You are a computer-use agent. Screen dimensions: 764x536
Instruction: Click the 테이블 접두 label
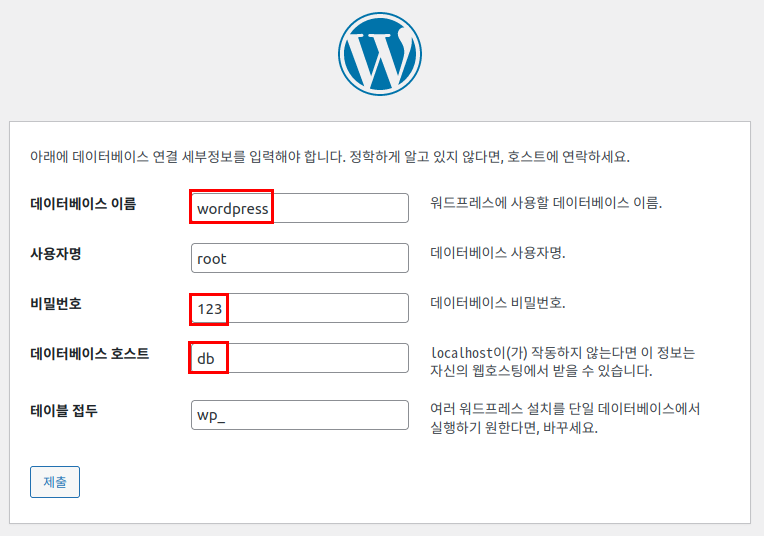(64, 411)
